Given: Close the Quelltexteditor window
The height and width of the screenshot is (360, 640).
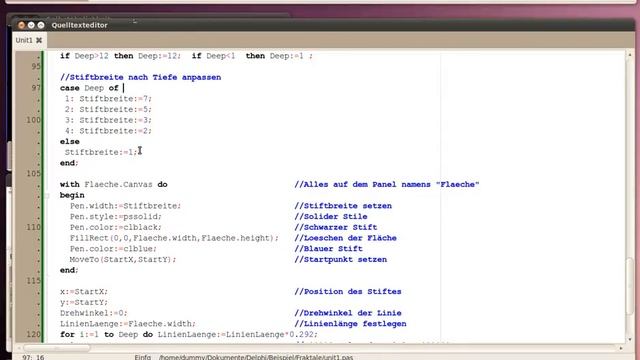Looking at the screenshot, I should pyautogui.click(x=21, y=25).
